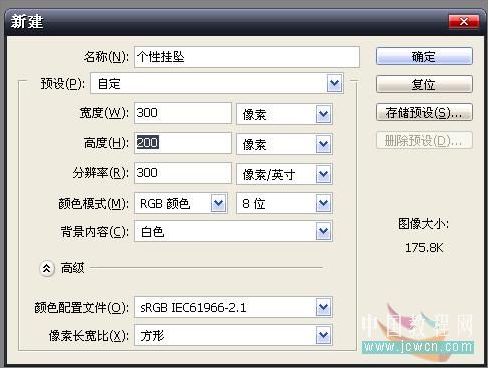
Task: Open the 预设 dropdown showing 自定
Action: 217,83
